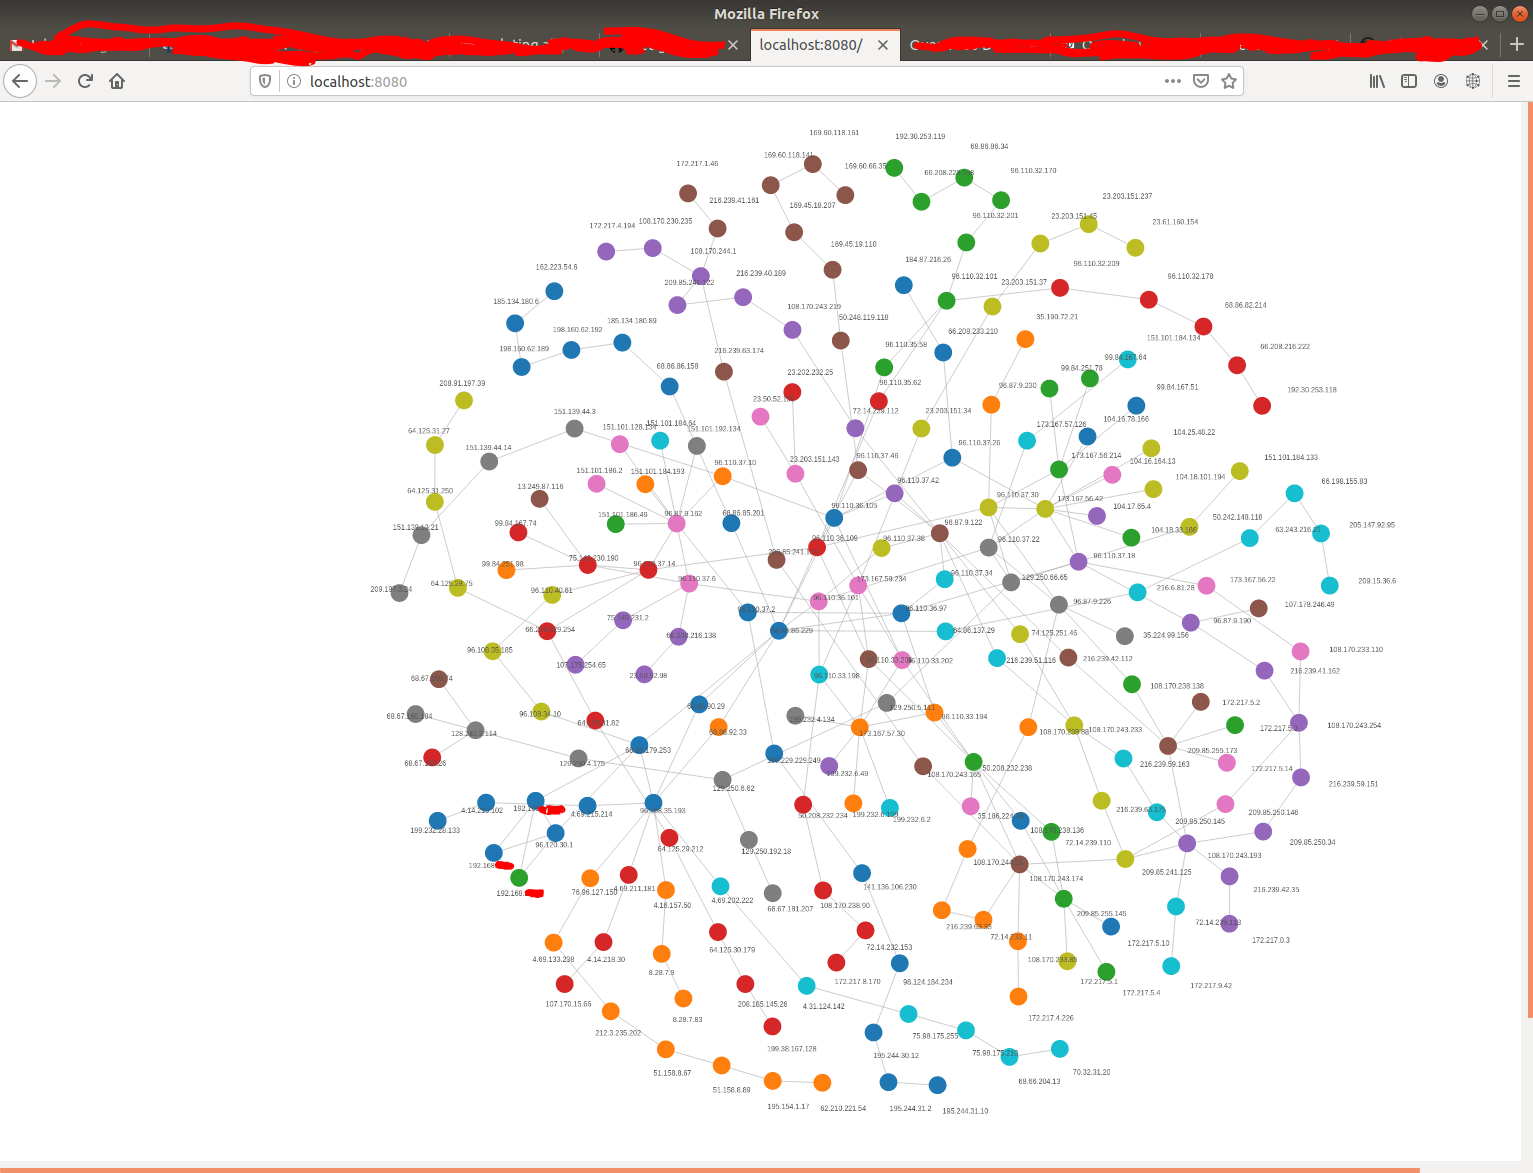Click the label 209.85.250.34
1533x1173 pixels.
pos(1312,843)
